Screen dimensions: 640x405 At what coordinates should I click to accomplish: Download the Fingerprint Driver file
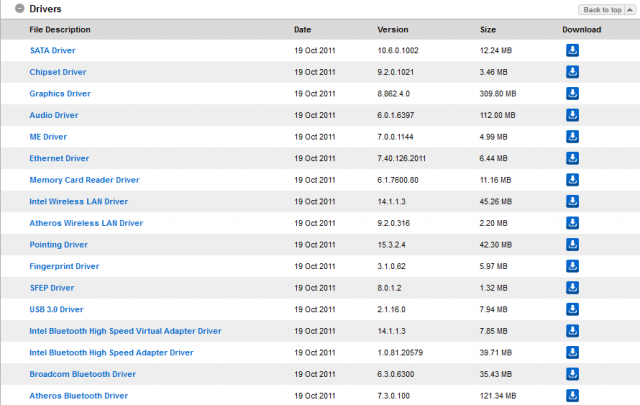(x=572, y=266)
